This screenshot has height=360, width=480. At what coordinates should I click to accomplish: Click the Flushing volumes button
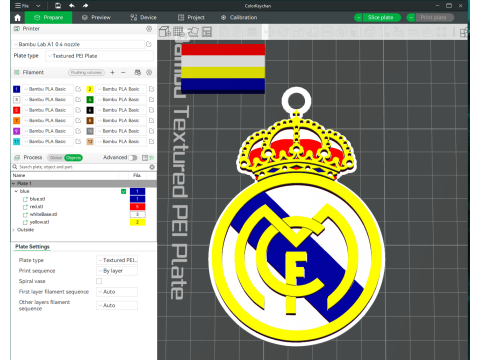(86, 72)
